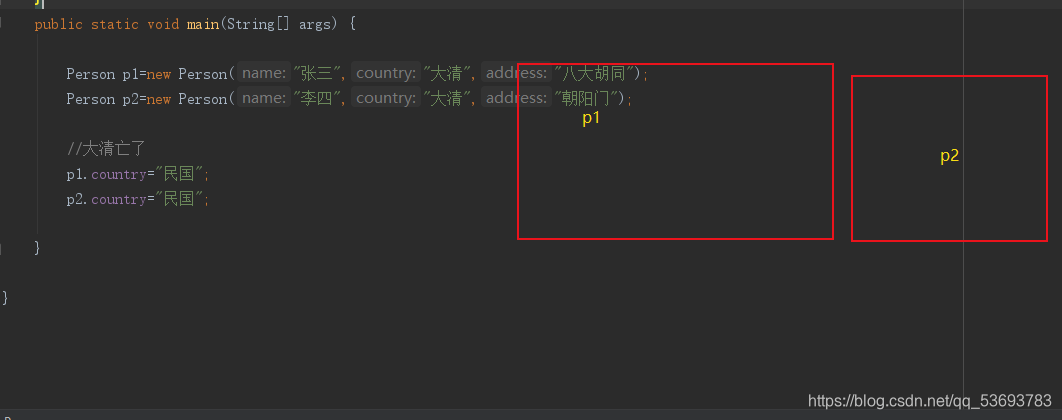Viewport: 1062px width, 420px height.
Task: Click the comment "//大清亡了"
Action: pos(106,148)
